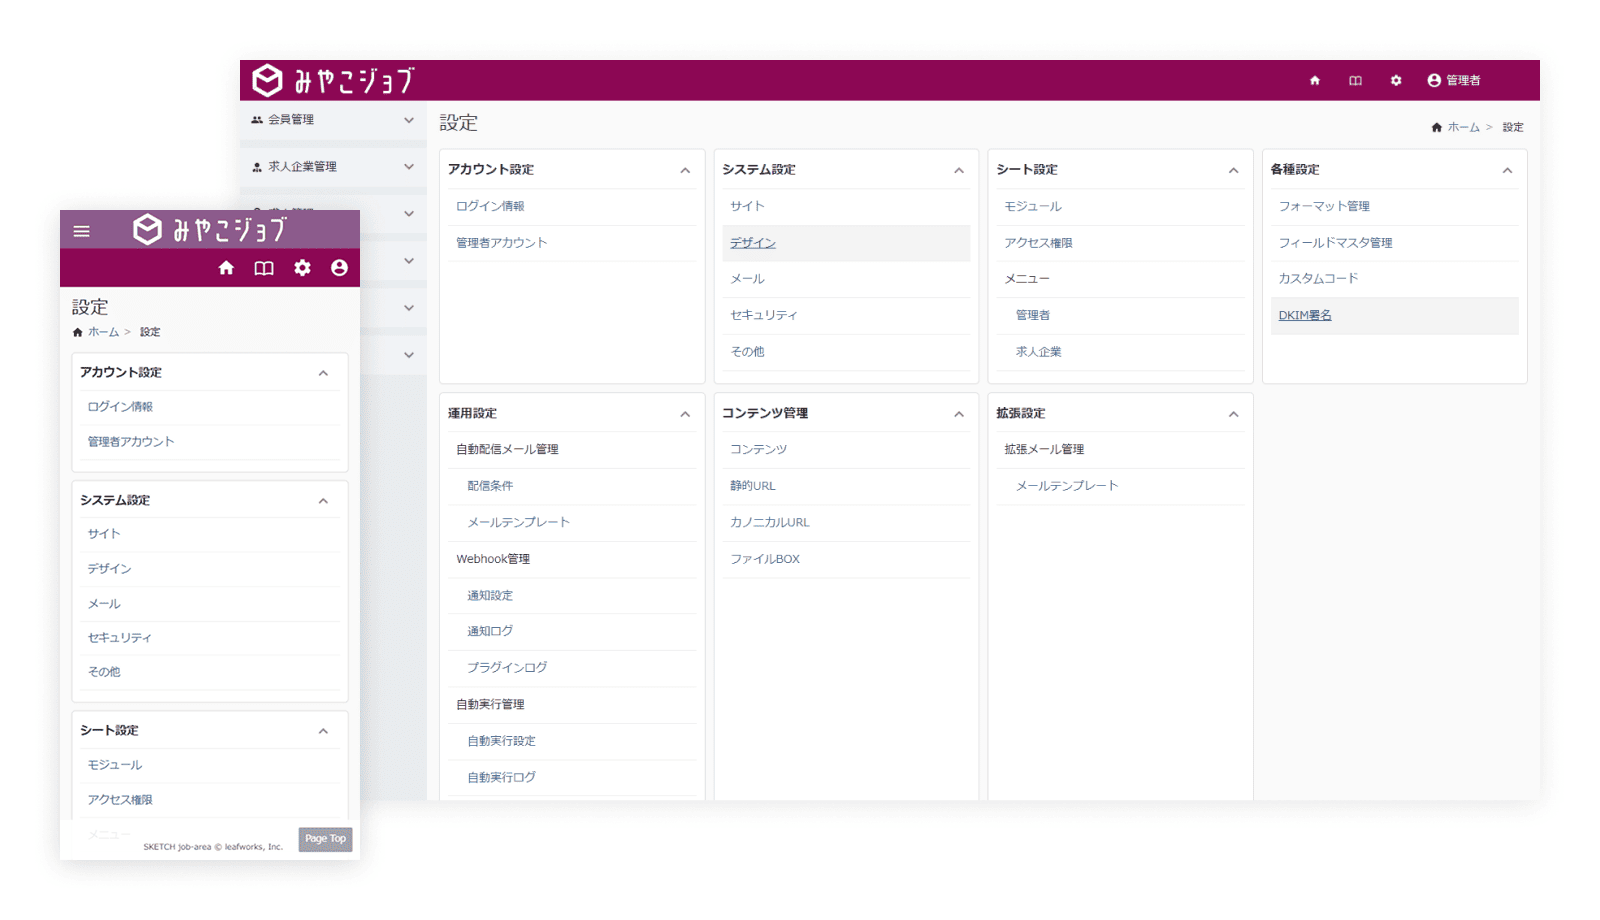Image resolution: width=1600 pixels, height=920 pixels.
Task: Tap home icon in mobile toolbar
Action: pos(226,268)
